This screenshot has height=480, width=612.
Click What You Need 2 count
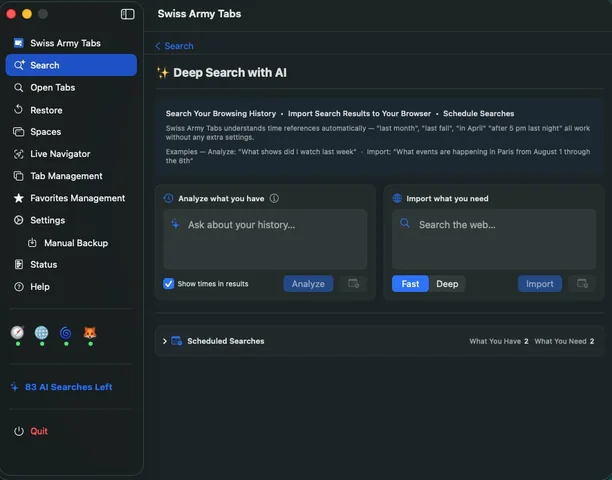coord(564,341)
